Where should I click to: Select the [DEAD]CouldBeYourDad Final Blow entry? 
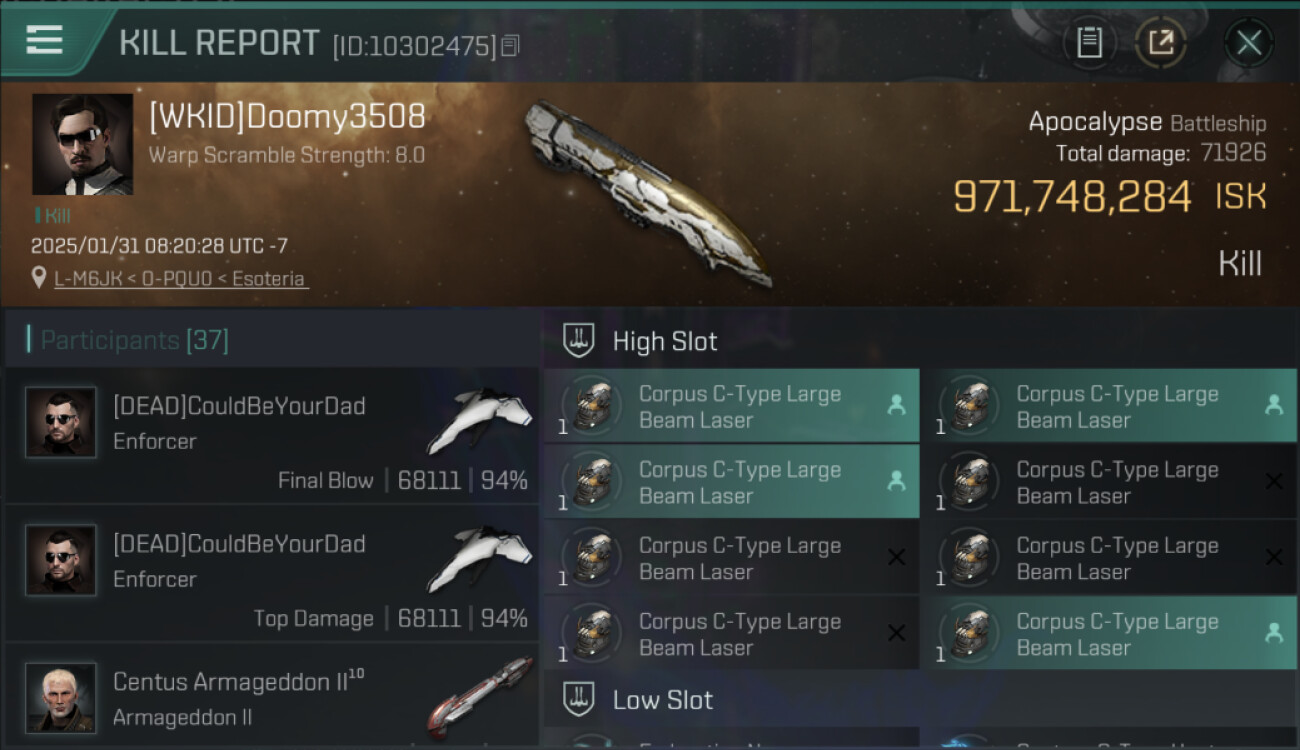tap(272, 435)
